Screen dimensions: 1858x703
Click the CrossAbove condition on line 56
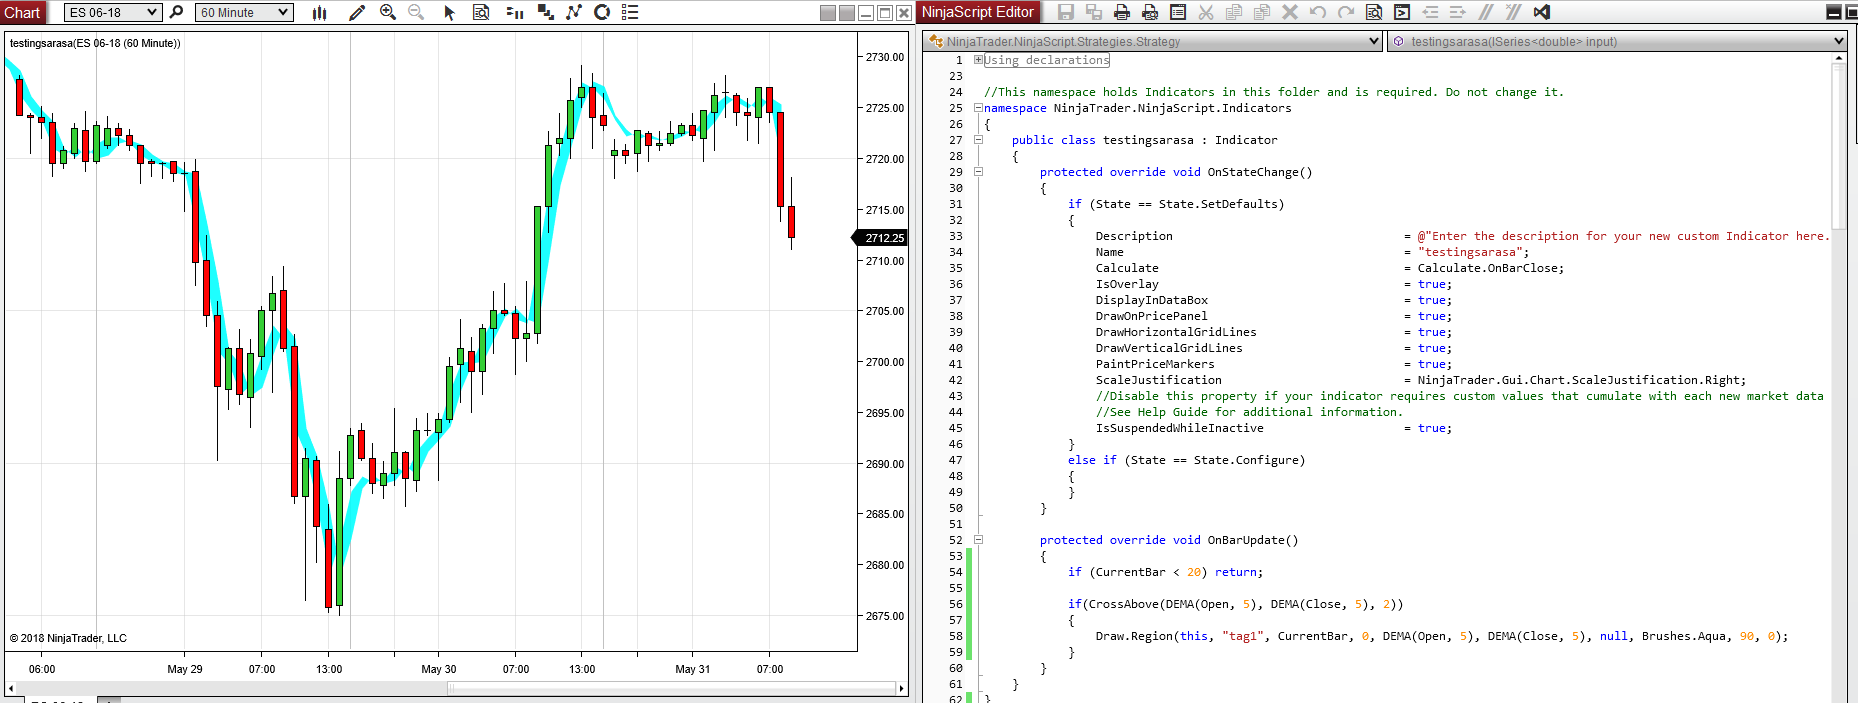coord(1235,604)
